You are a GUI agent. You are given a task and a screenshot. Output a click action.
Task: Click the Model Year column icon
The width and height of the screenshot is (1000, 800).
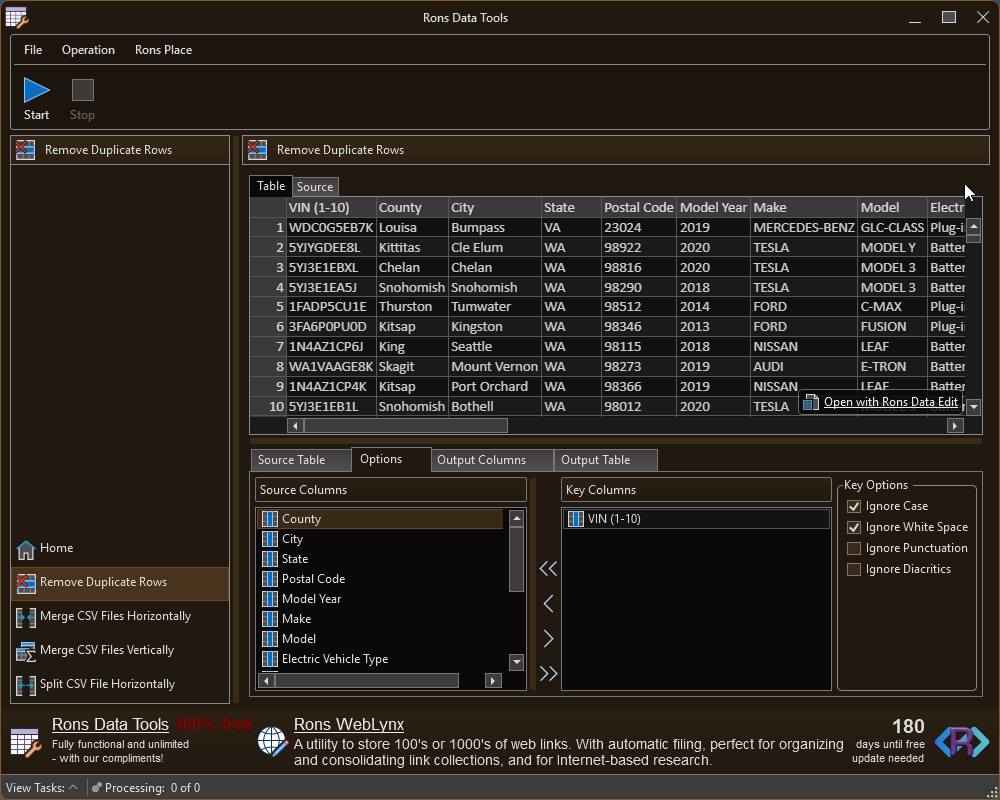pyautogui.click(x=270, y=598)
